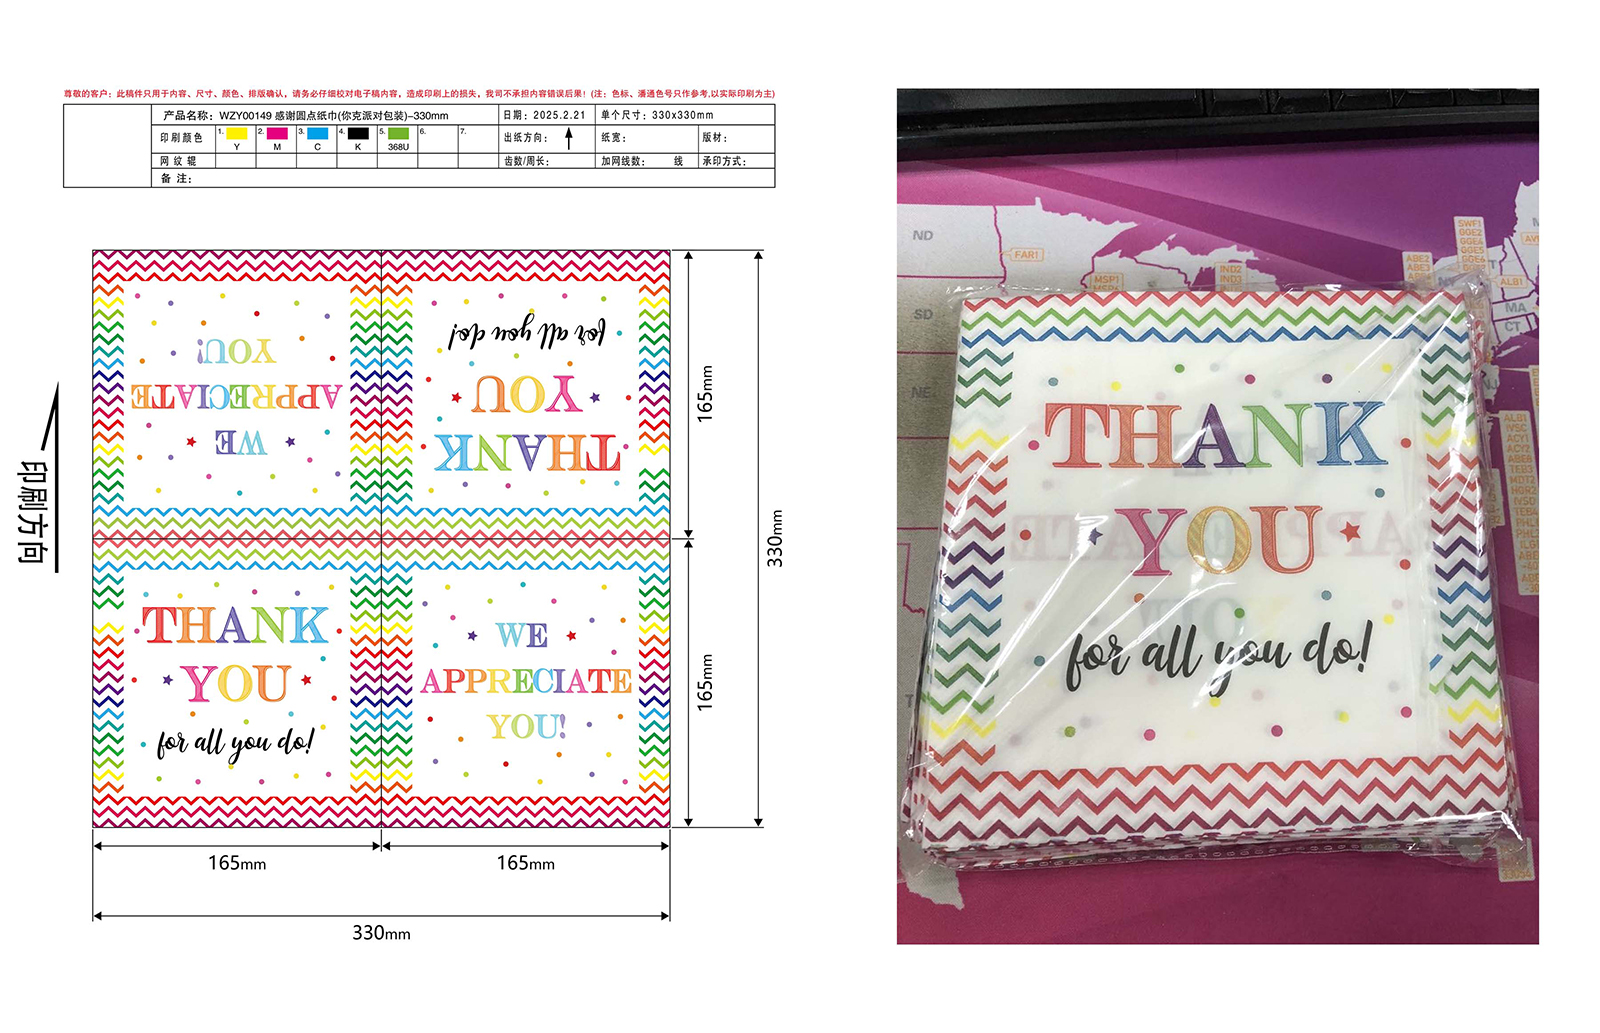The image size is (1600, 1033).
Task: Select the upright THANK YOU napkin panel
Action: tap(236, 684)
